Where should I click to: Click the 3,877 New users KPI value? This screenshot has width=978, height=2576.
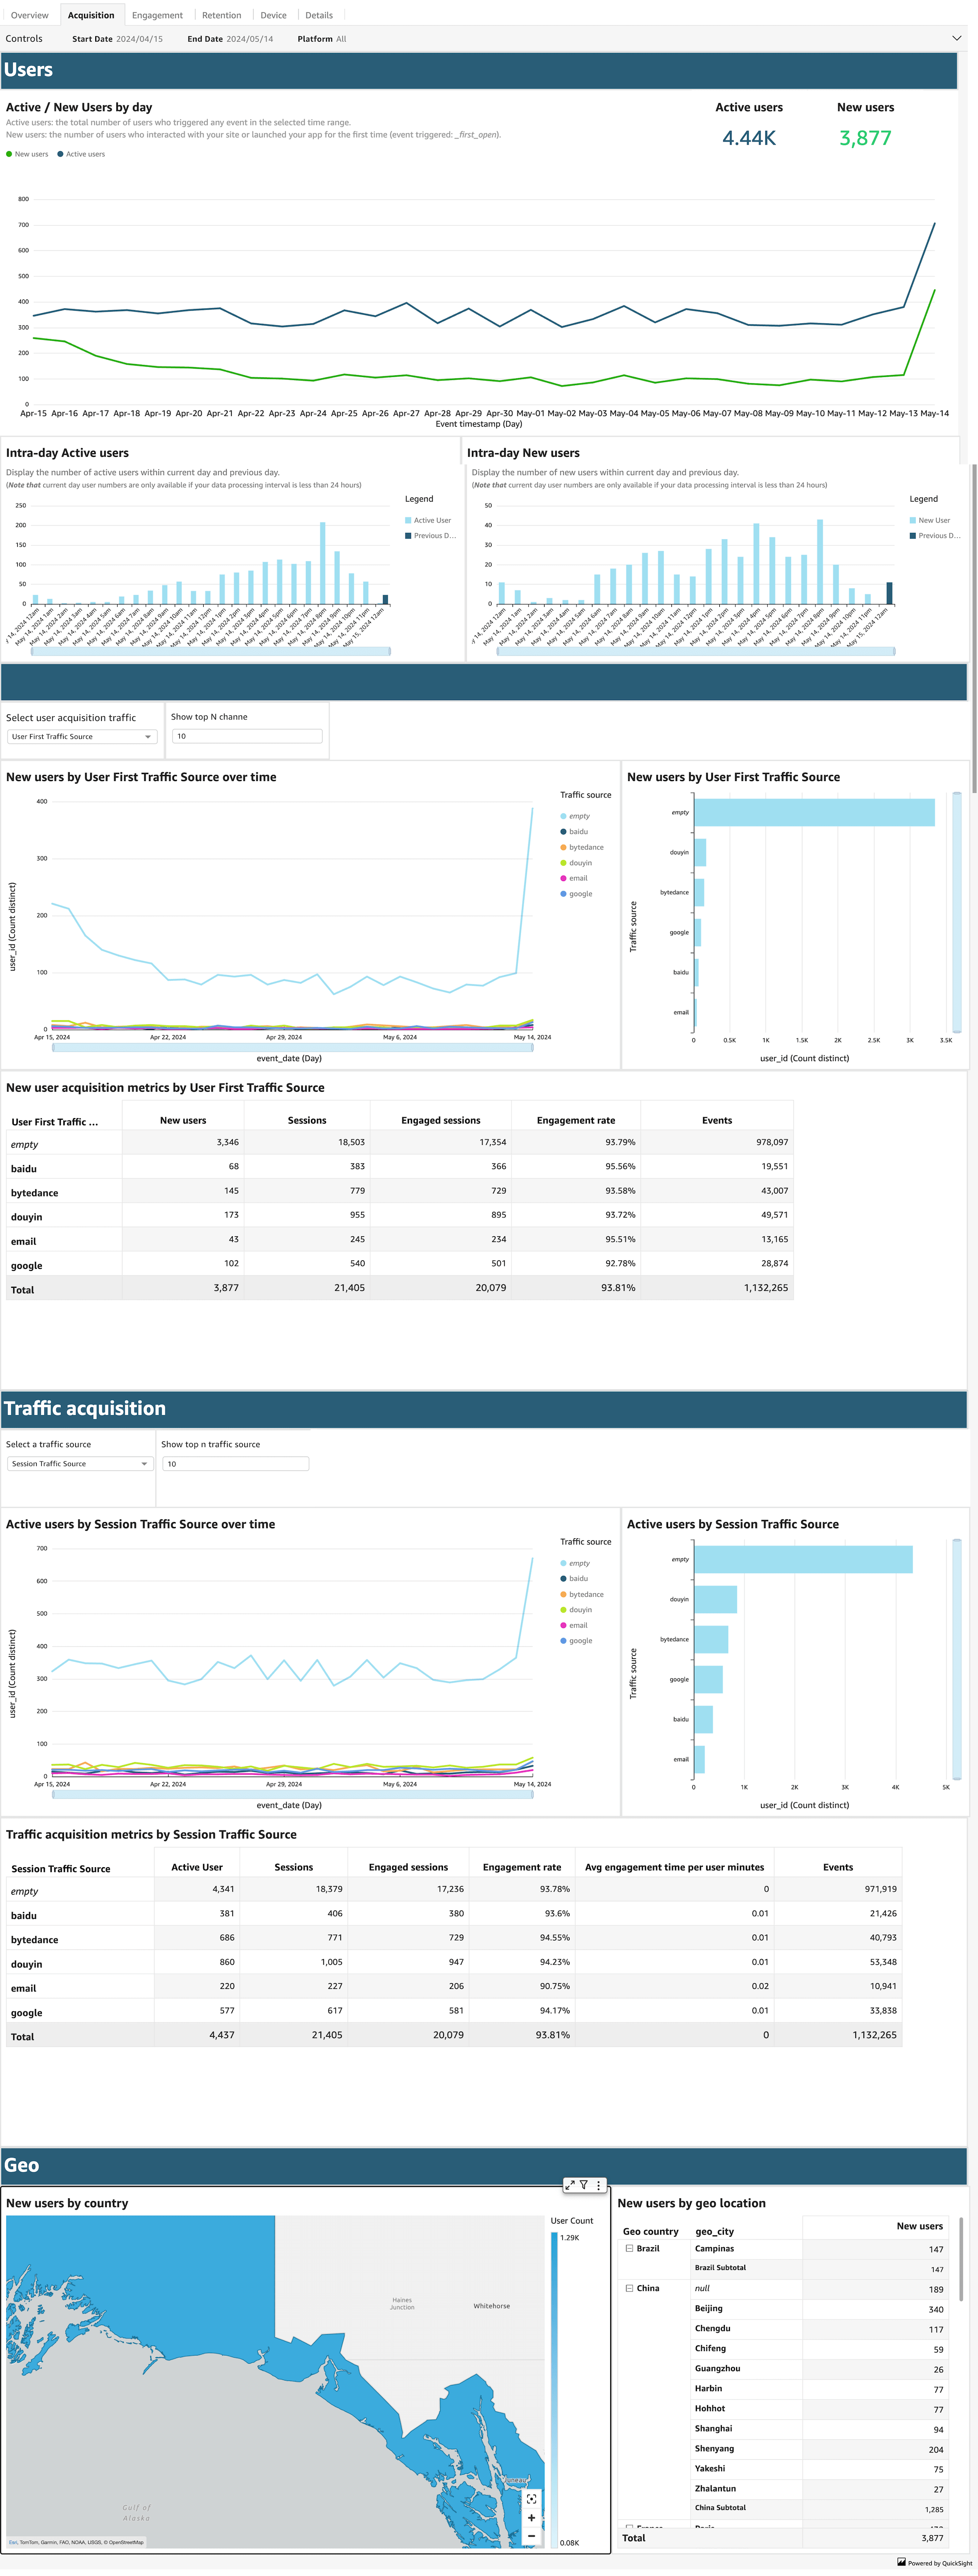(x=865, y=138)
